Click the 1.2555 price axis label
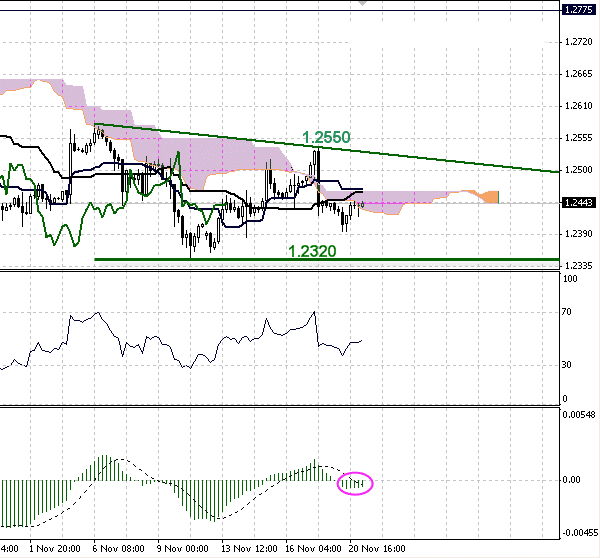This screenshot has height=558, width=600. tap(579, 138)
